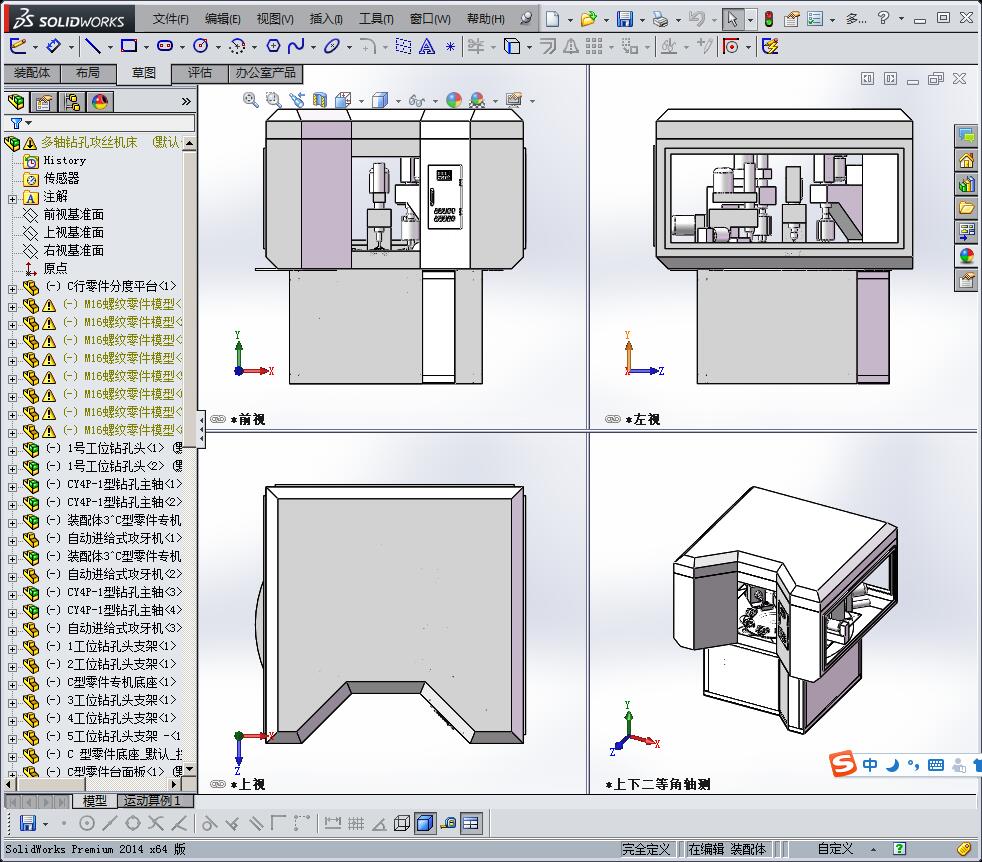
Task: Click the Edit Appearance color ball icon
Action: (453, 100)
